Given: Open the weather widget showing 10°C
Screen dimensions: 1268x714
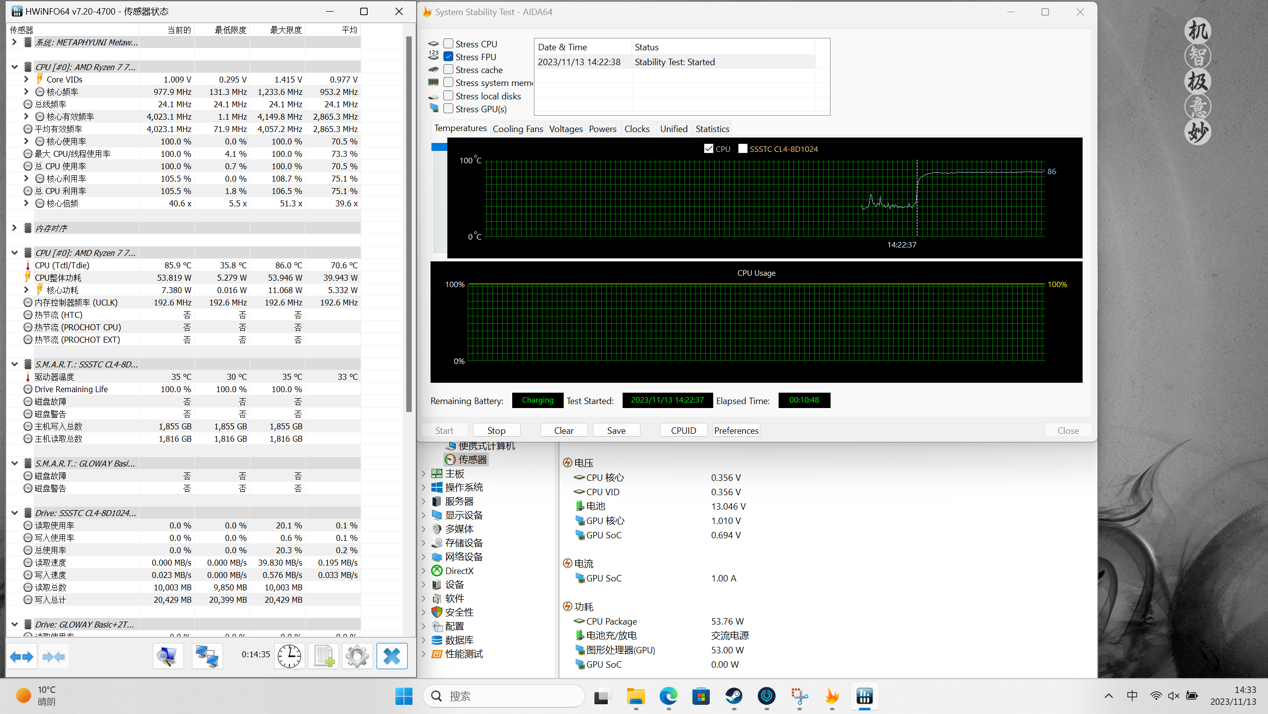Looking at the screenshot, I should (x=38, y=696).
